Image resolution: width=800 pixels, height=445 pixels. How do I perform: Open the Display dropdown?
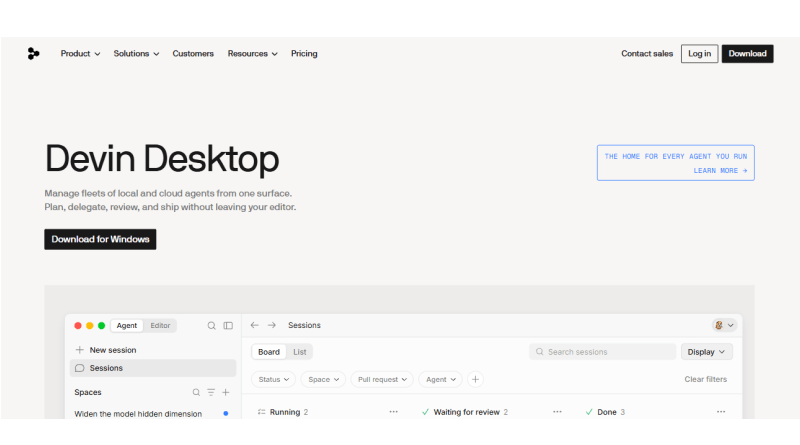707,352
